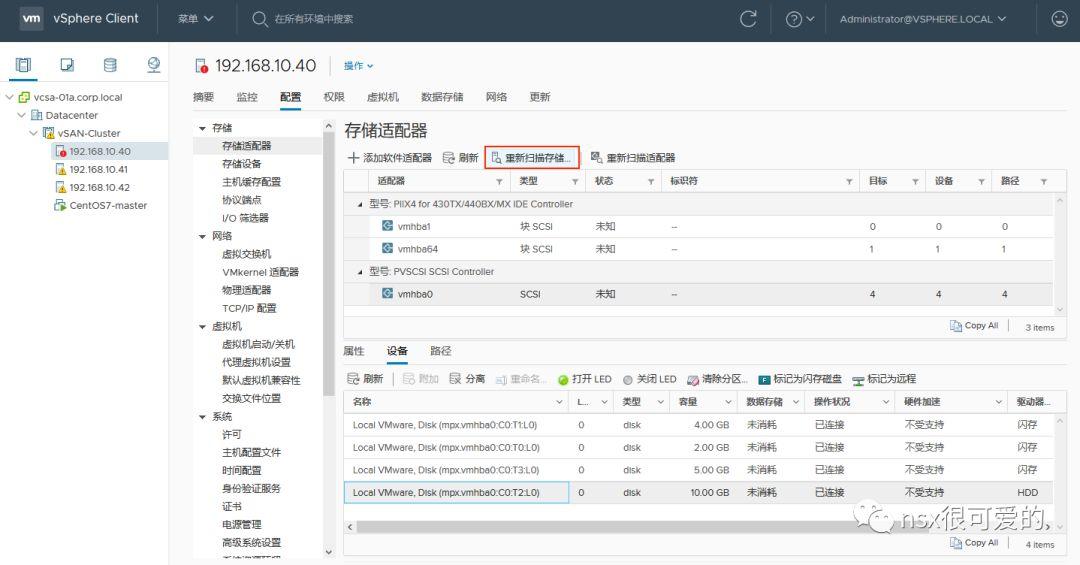Screen dimensions: 1080x565
Task: Click 标记为闪存磁盘 button
Action: coord(800,379)
